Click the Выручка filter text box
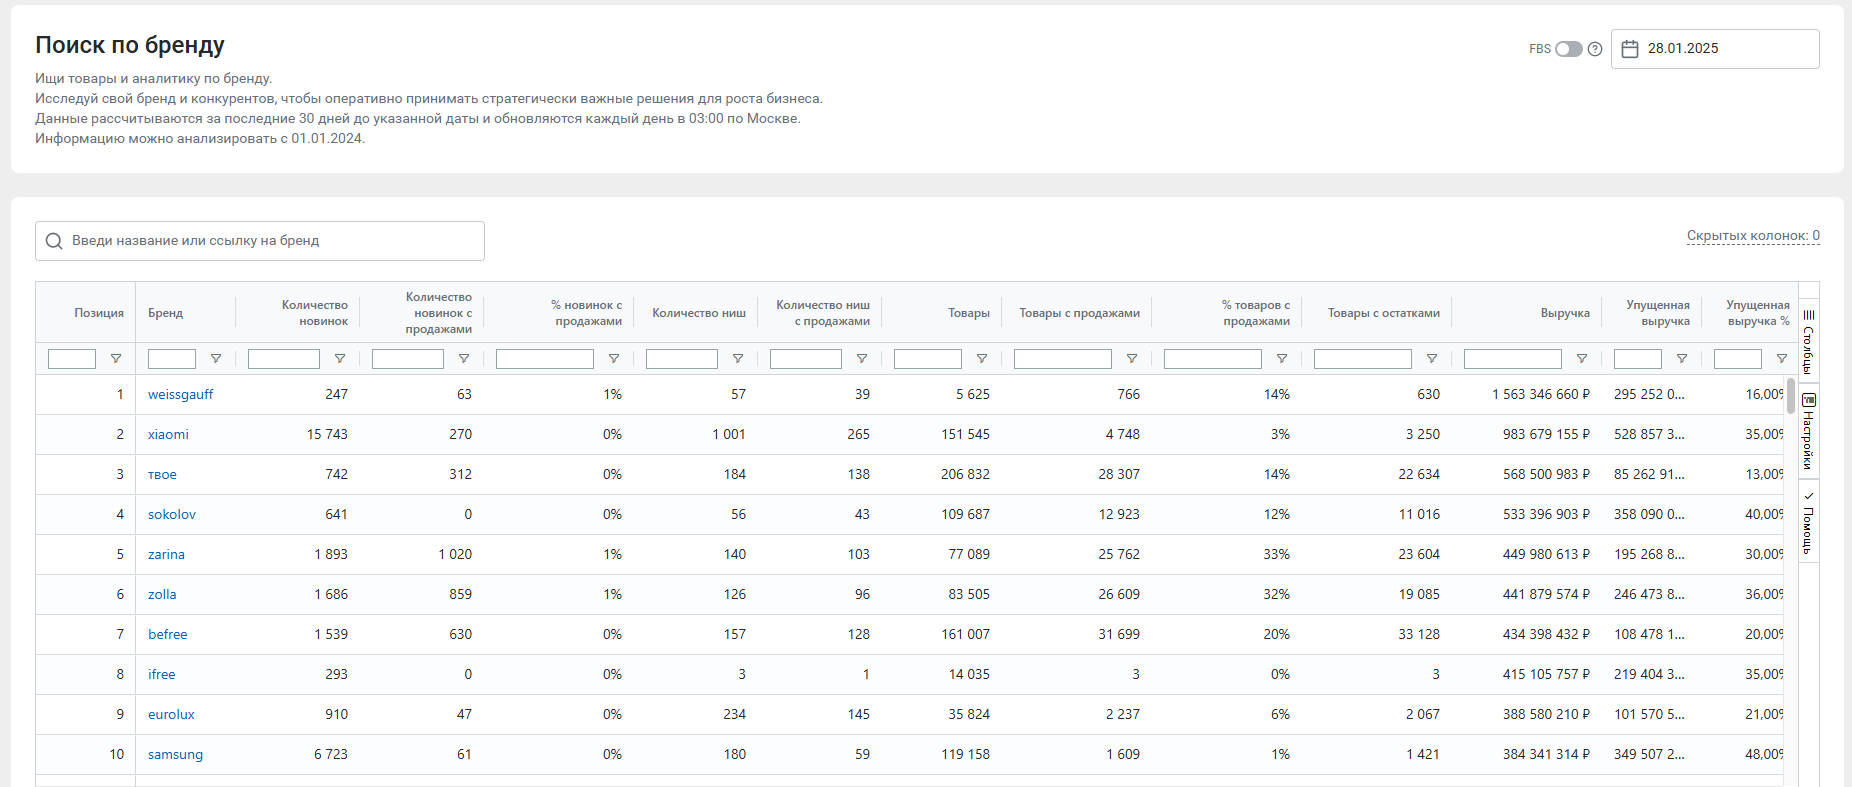Image resolution: width=1852 pixels, height=787 pixels. tap(1513, 359)
